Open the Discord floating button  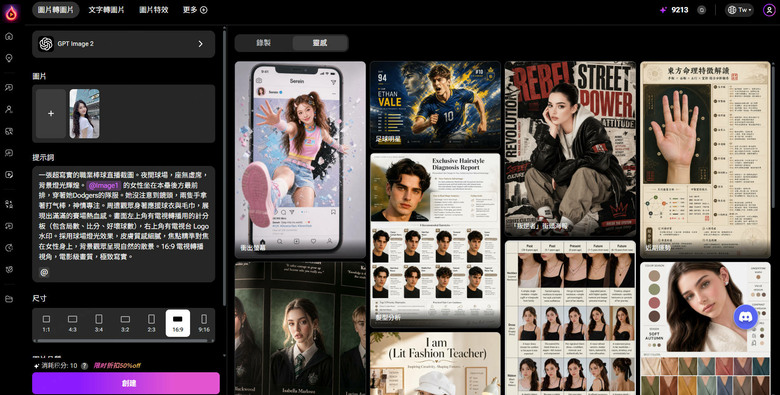coord(746,317)
